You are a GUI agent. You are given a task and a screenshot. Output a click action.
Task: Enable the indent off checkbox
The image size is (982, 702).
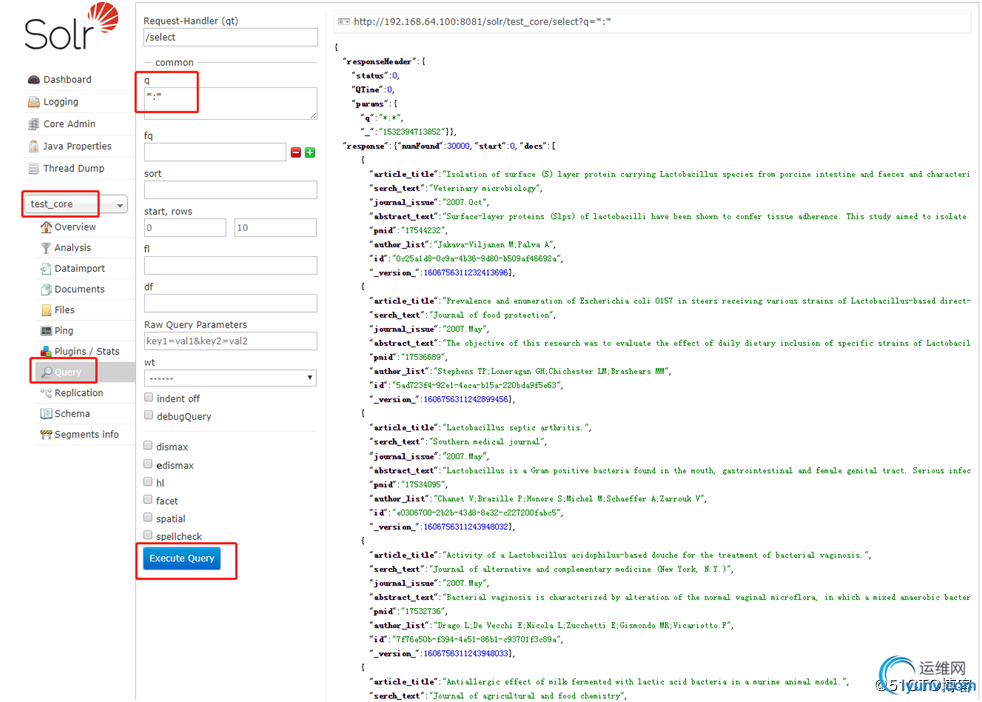(148, 397)
